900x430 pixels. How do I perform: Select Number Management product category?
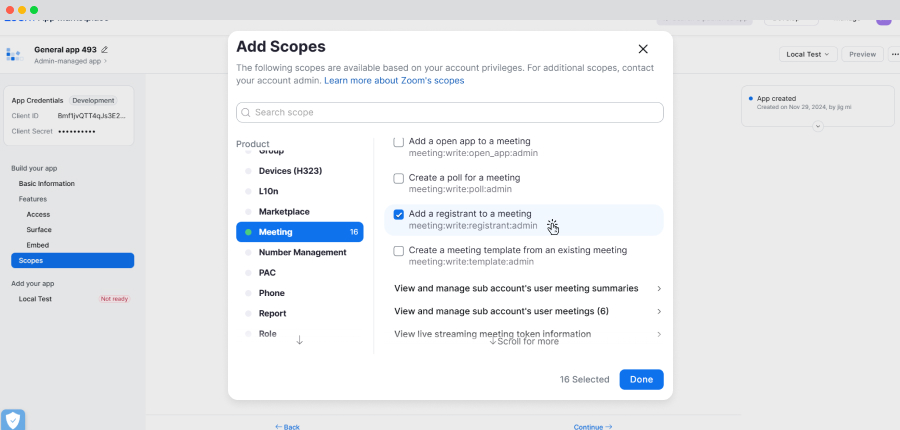[x=300, y=252]
